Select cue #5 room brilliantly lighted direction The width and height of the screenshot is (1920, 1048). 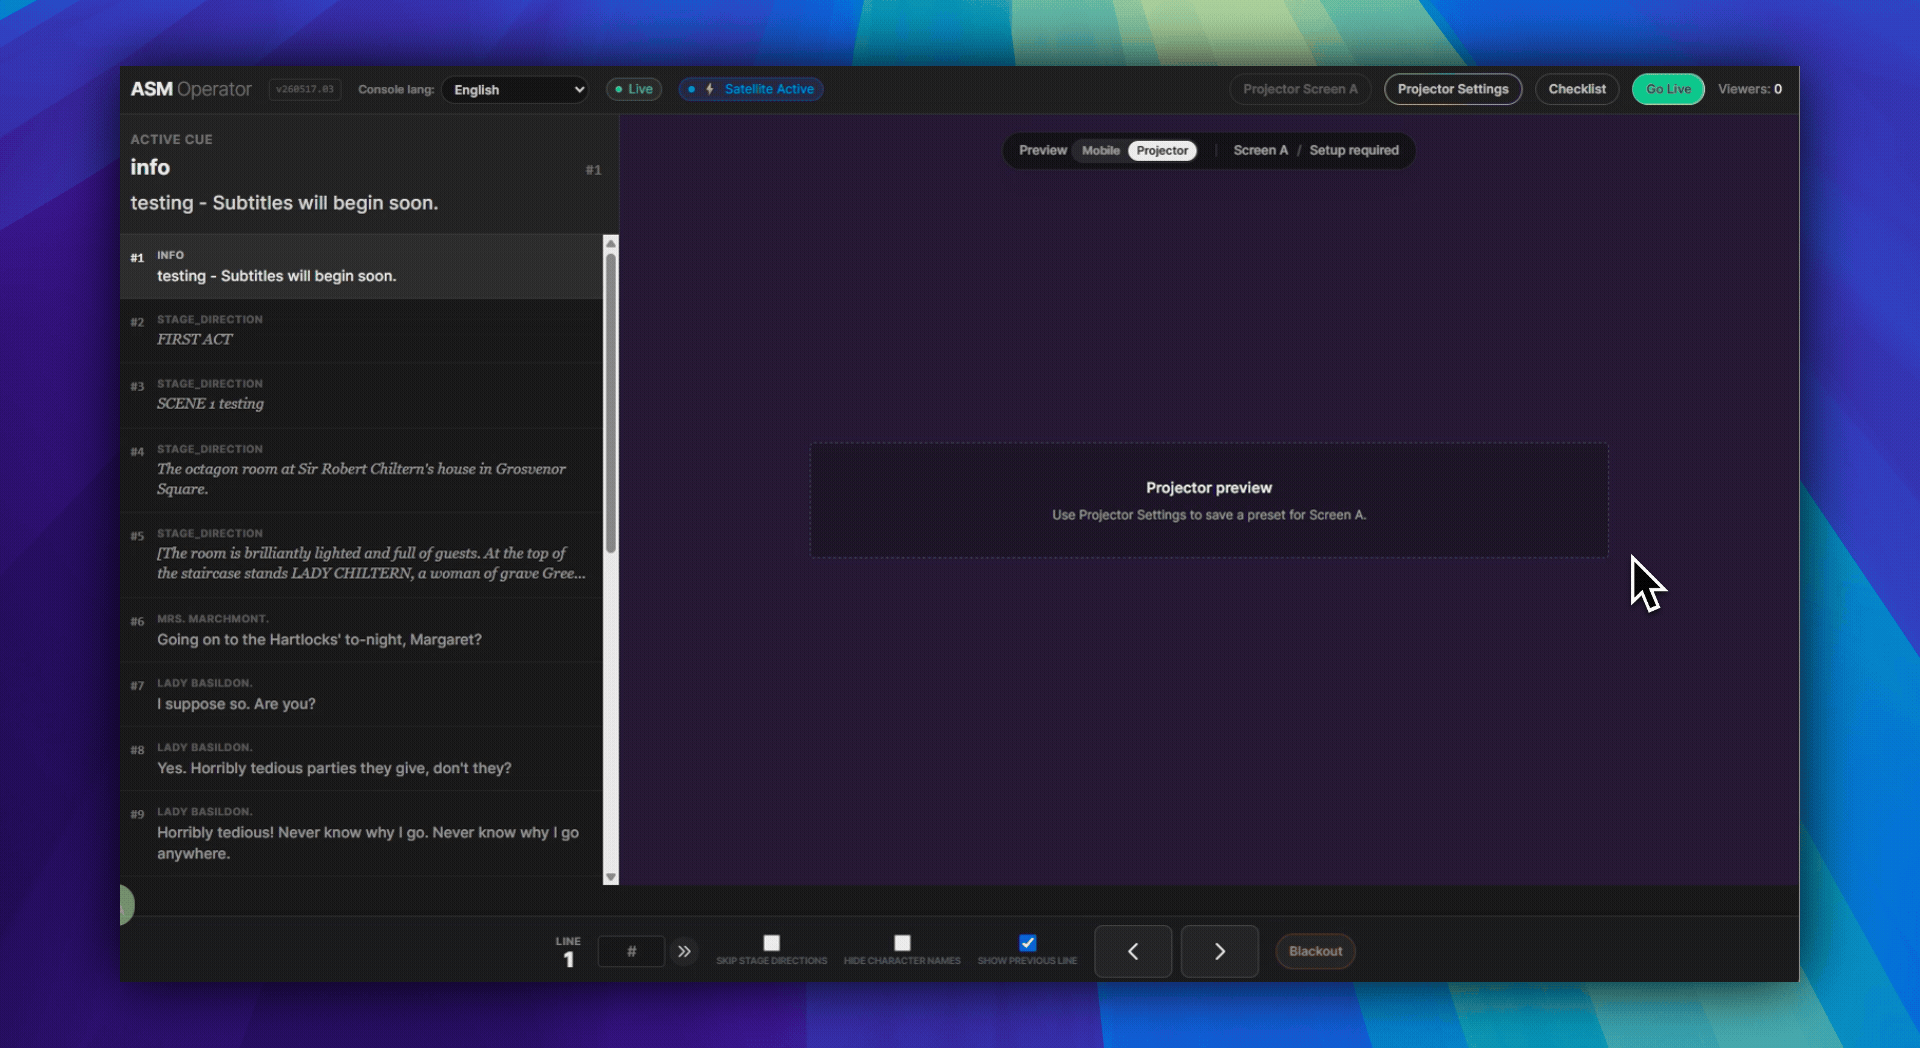click(361, 555)
